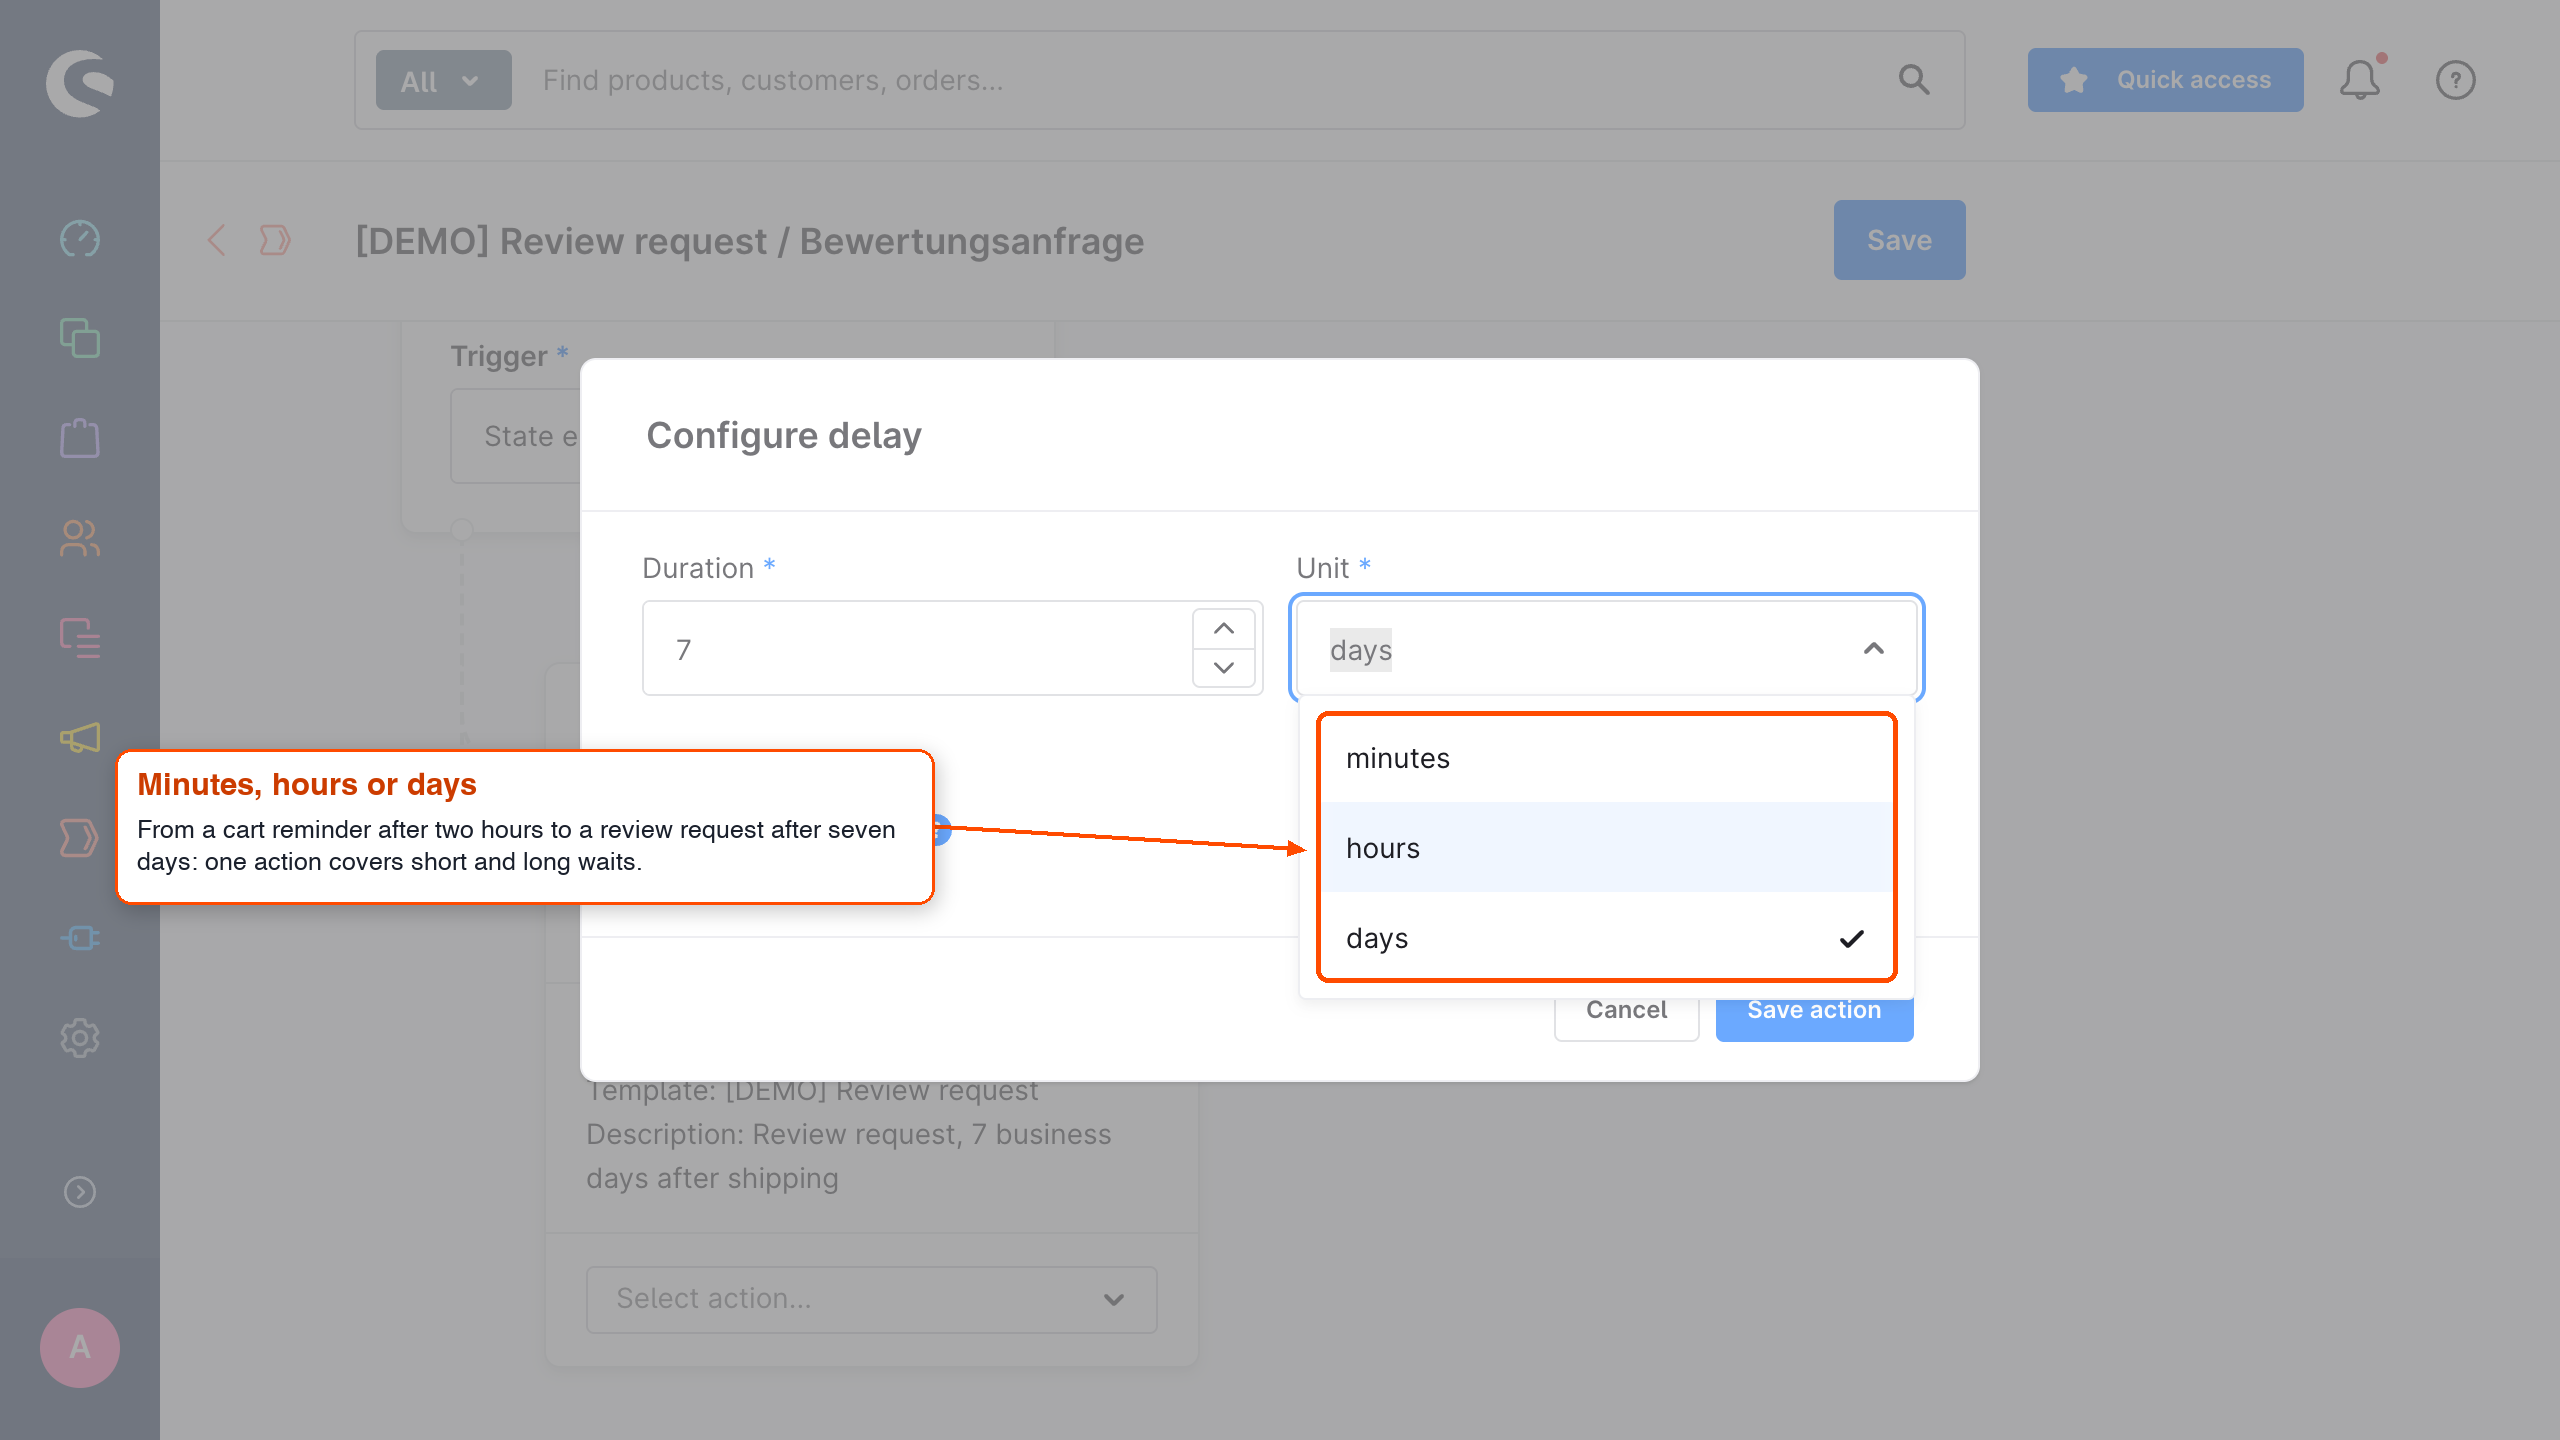Click the Save button in header
This screenshot has width=2560, height=1440.
tap(1899, 240)
